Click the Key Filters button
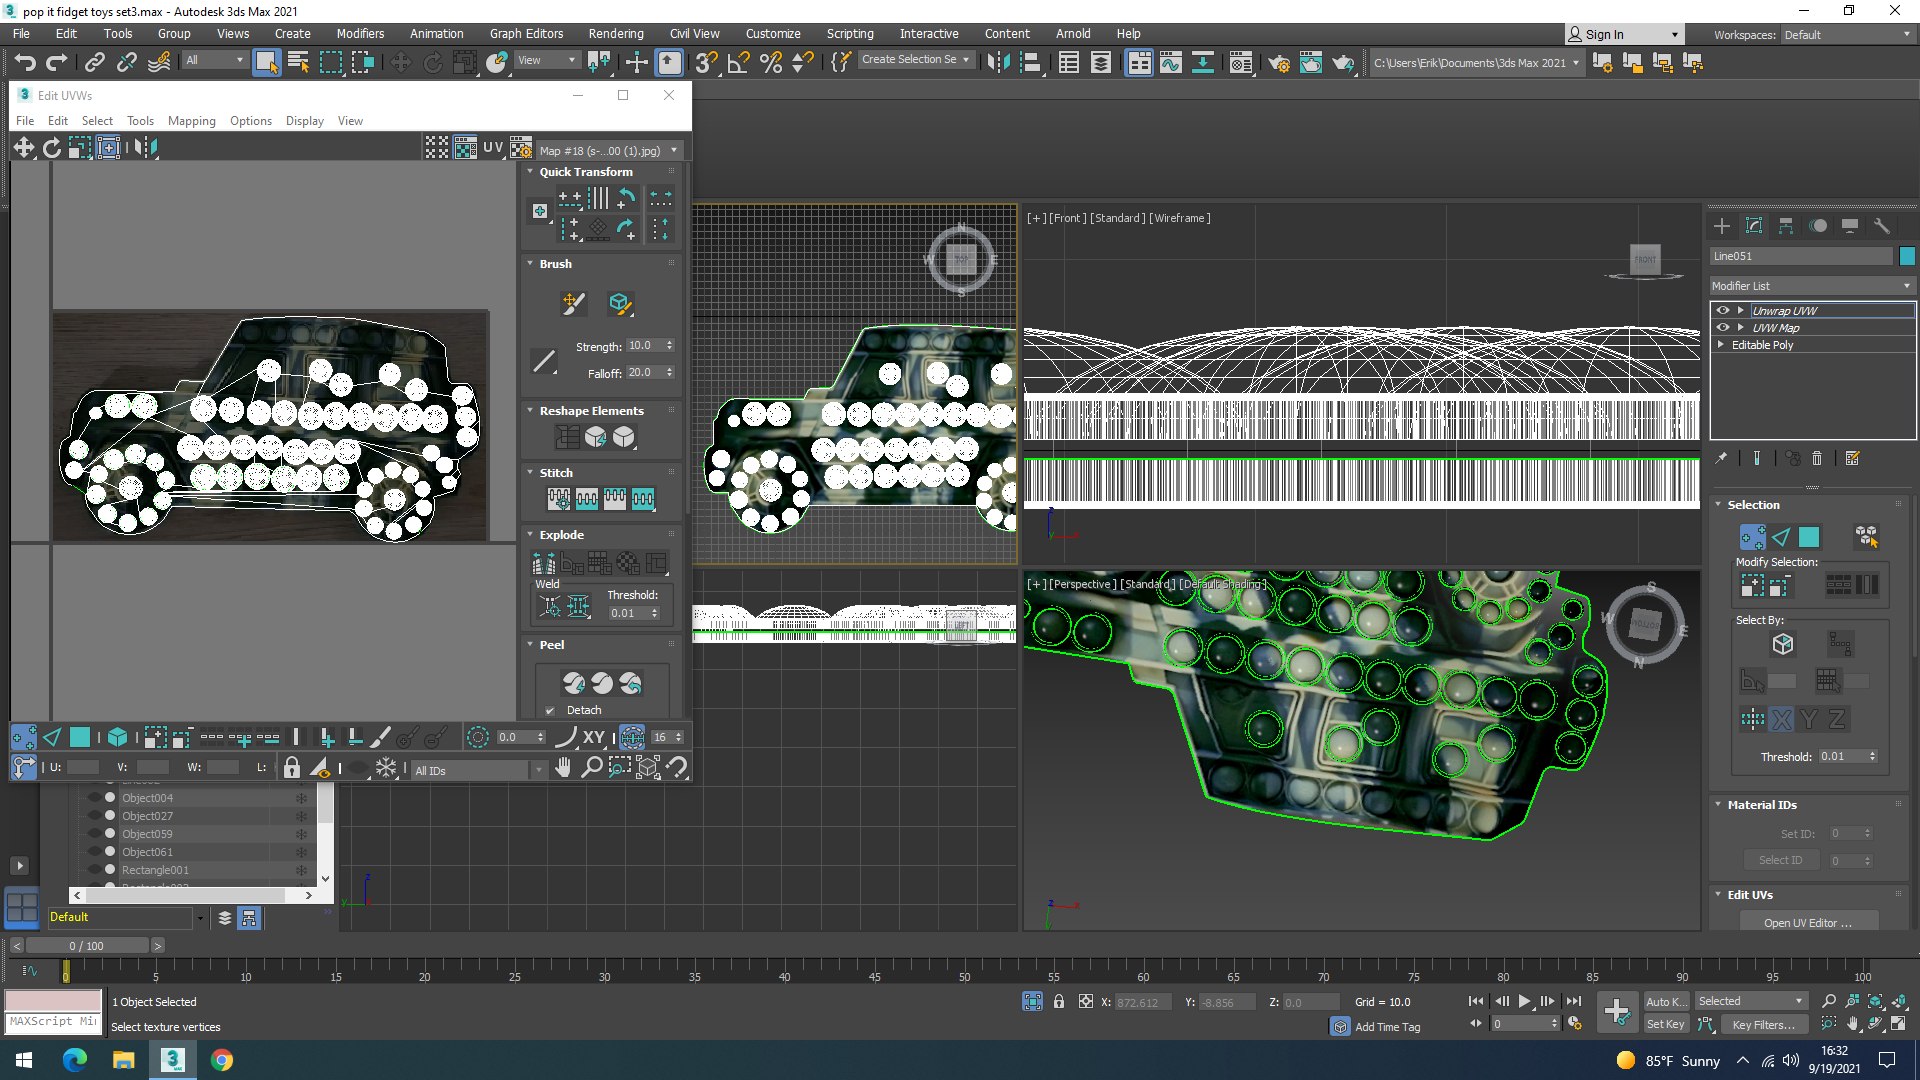Screen dimensions: 1920x1080 pos(1763,1024)
